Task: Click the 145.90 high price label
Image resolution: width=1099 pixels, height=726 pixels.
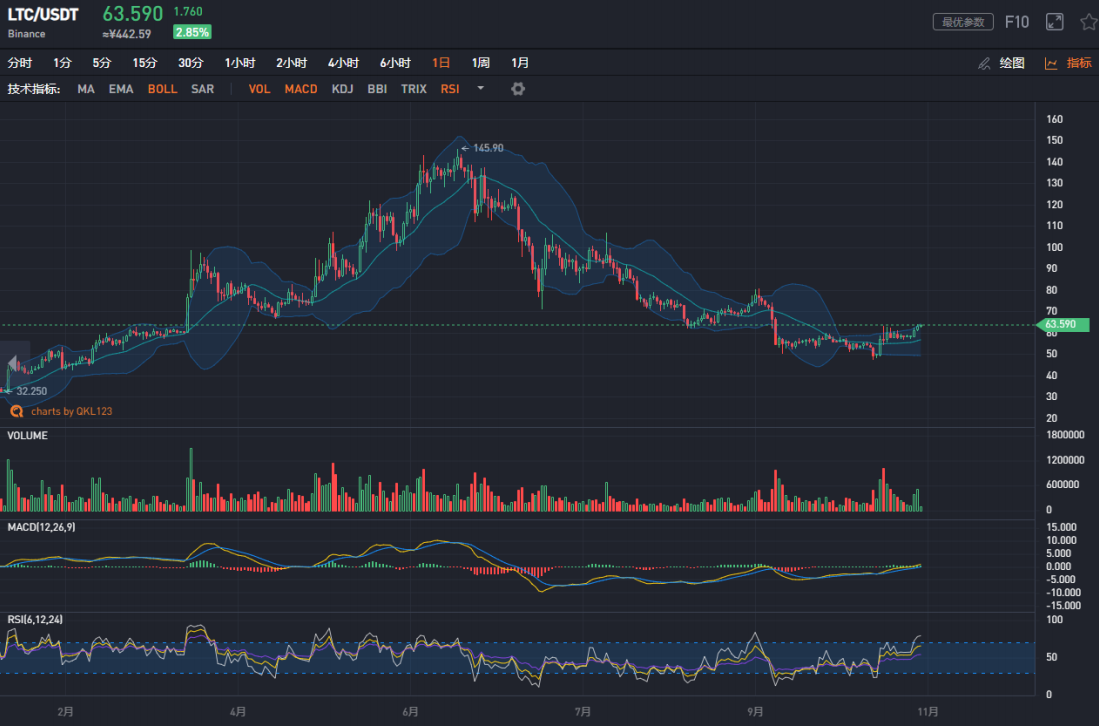Action: pos(488,148)
